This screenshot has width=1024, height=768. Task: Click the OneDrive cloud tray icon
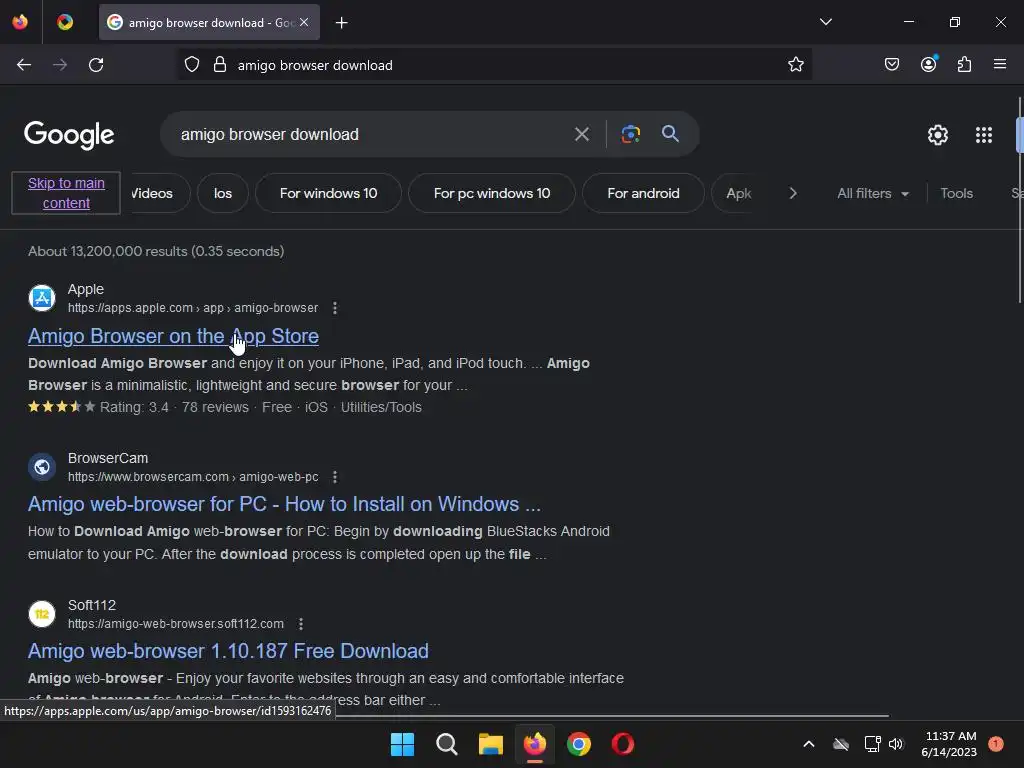[x=841, y=744]
